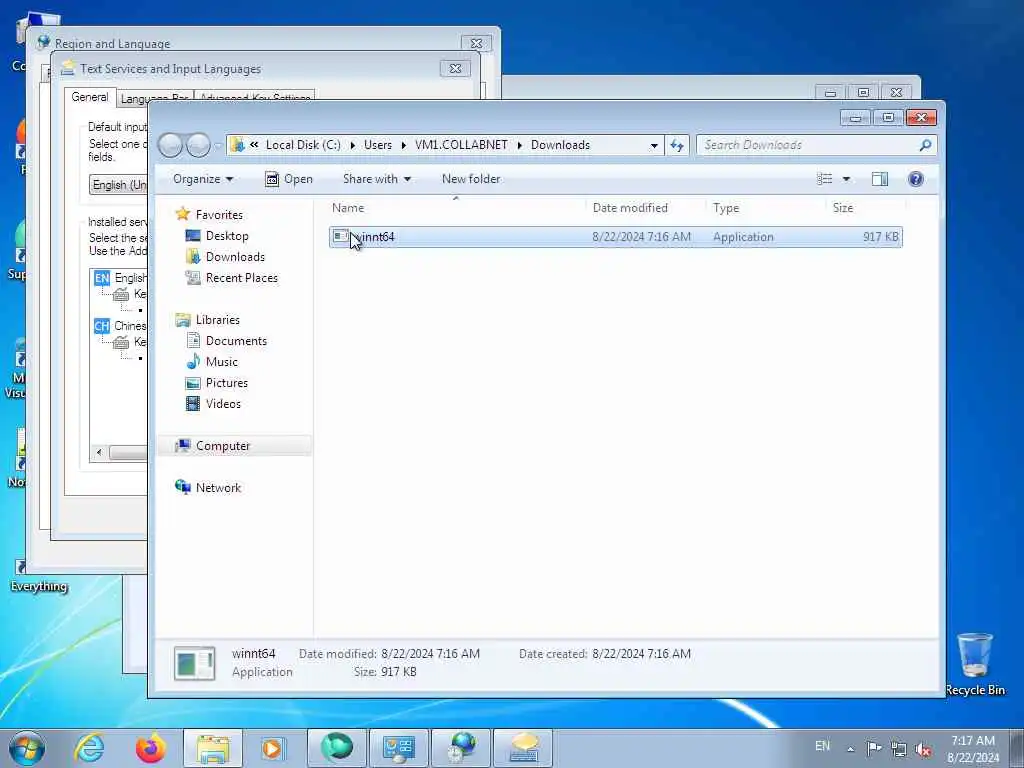Open the Control Panel taskbar icon
The width and height of the screenshot is (1024, 768).
398,748
